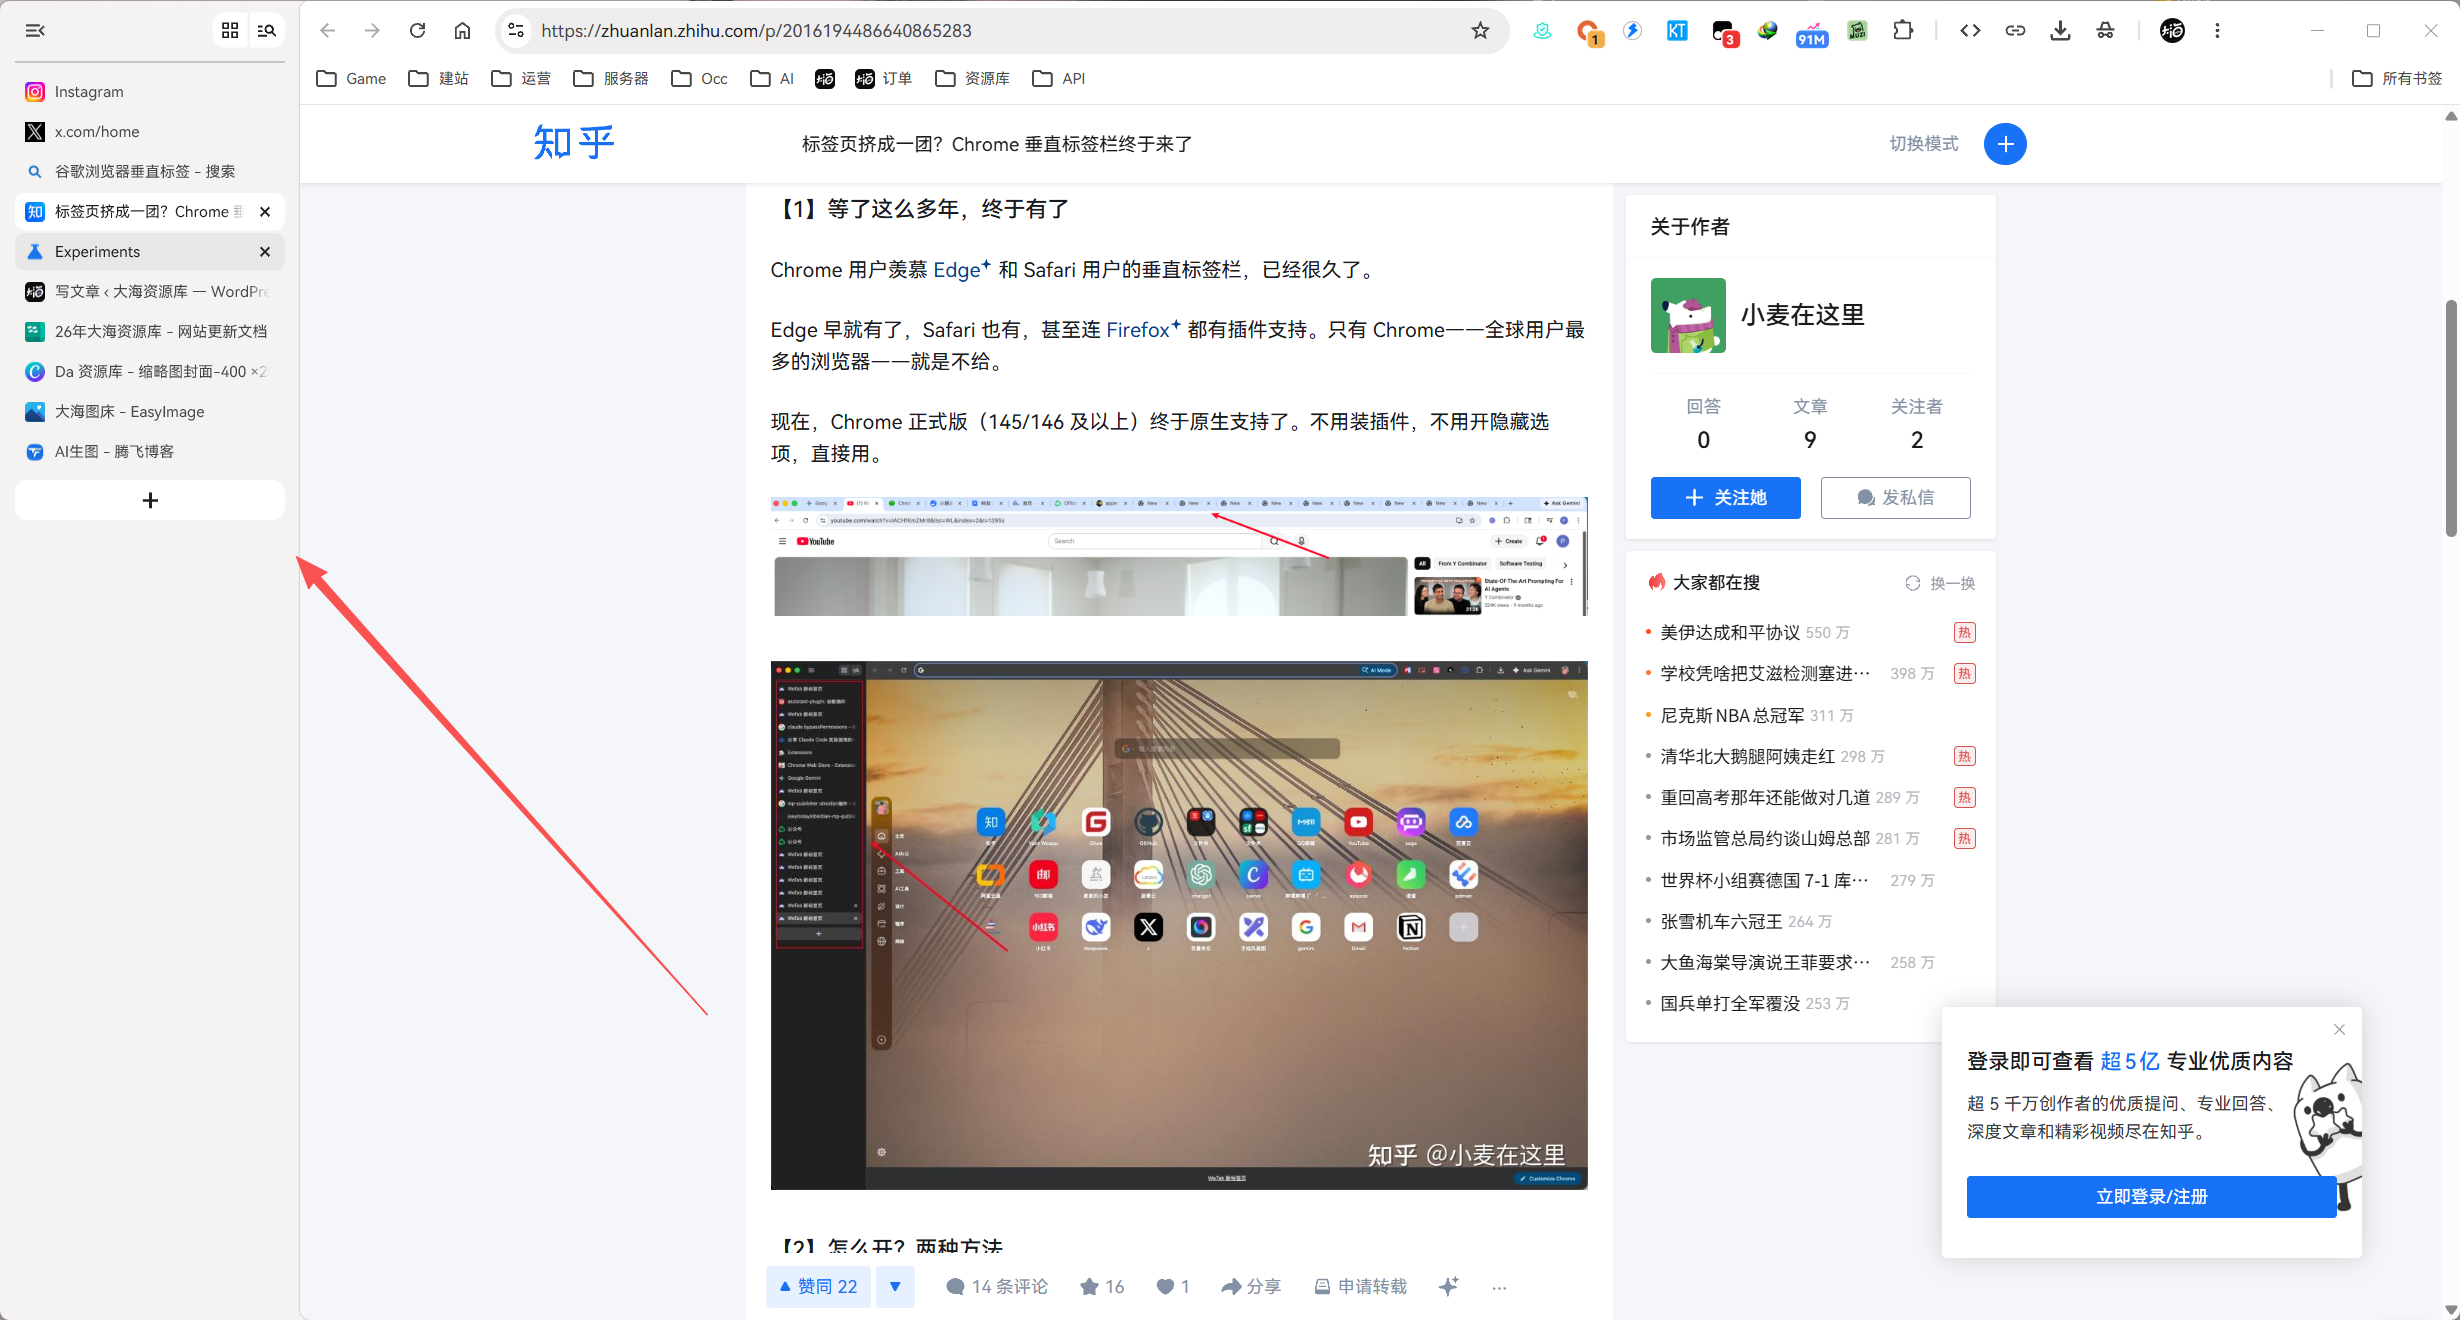
Task: Bookmark this page with star icon
Action: click(x=1480, y=31)
